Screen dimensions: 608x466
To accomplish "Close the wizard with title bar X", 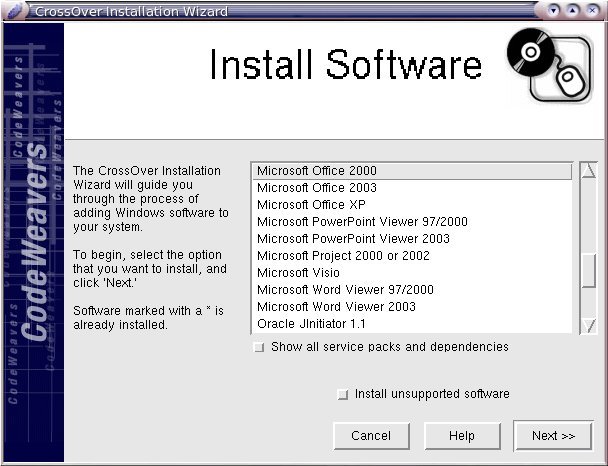I will click(x=592, y=10).
